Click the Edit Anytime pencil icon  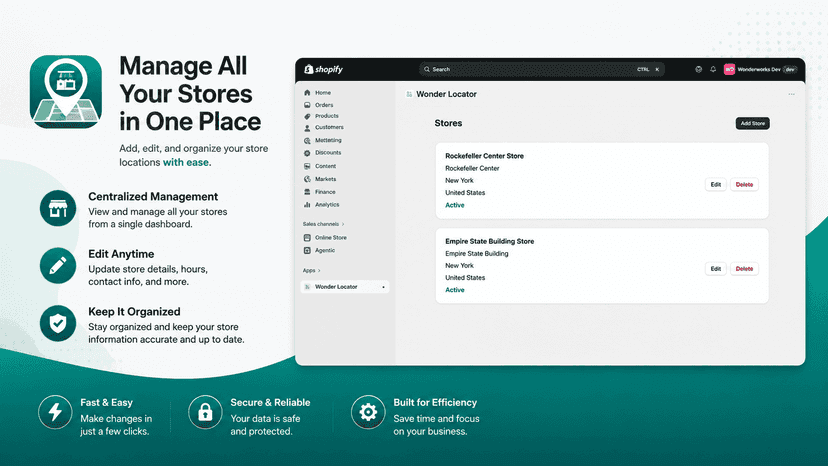(58, 266)
